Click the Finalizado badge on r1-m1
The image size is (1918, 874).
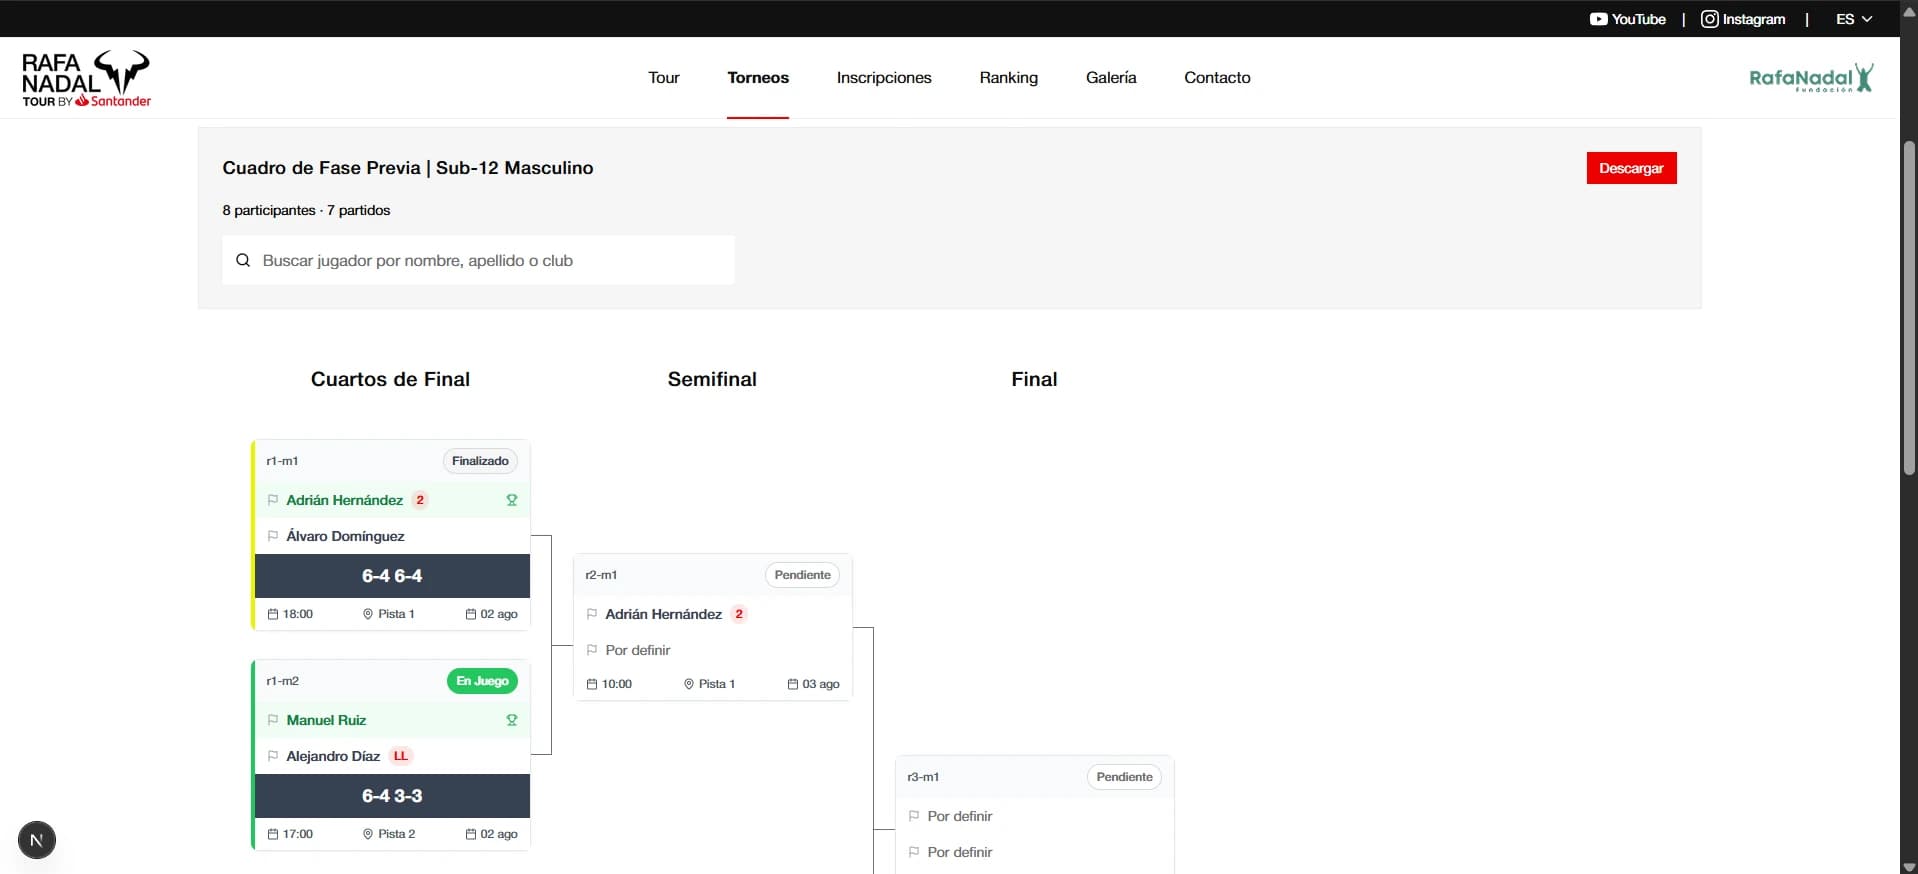tap(480, 461)
